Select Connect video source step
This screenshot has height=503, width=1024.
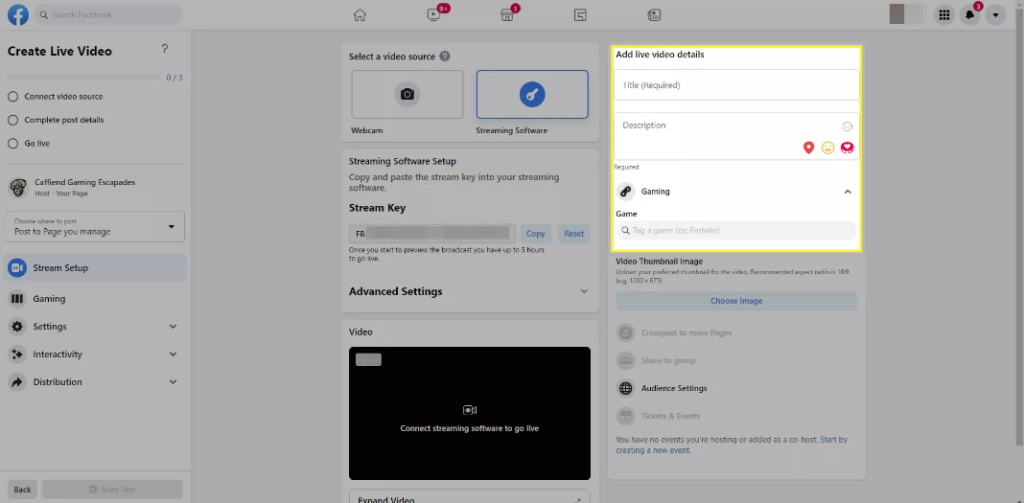pyautogui.click(x=57, y=96)
